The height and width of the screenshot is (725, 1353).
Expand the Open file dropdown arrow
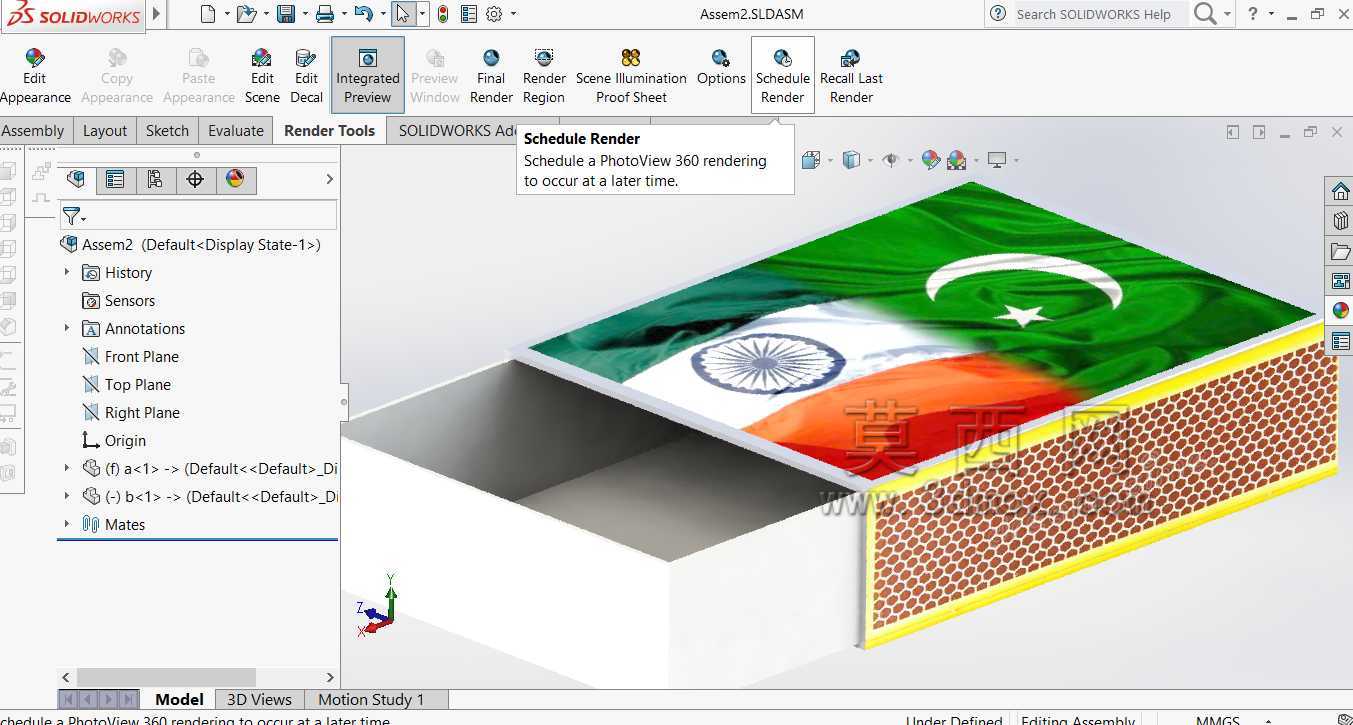pyautogui.click(x=266, y=14)
